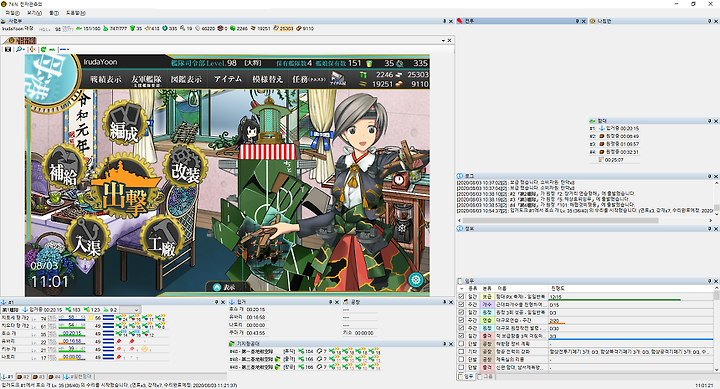Click アイテム in the game top menu
Image resolution: width=720 pixels, height=389 pixels.
point(227,79)
